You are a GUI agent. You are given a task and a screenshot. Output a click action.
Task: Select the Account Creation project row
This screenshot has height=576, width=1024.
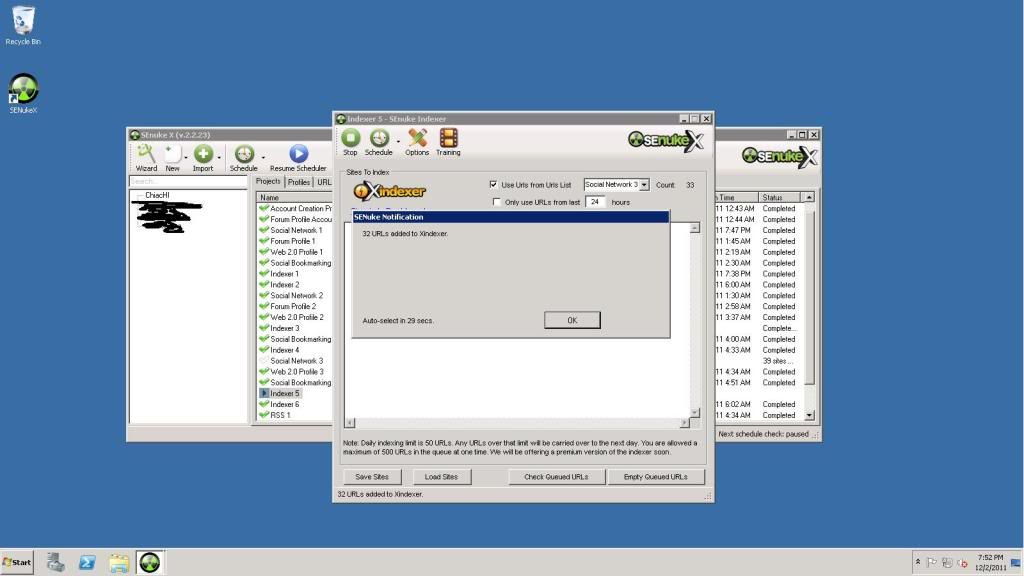click(x=296, y=208)
